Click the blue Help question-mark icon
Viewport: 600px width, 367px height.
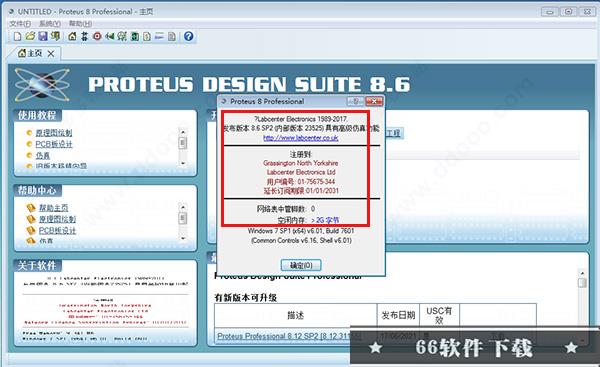[188, 36]
